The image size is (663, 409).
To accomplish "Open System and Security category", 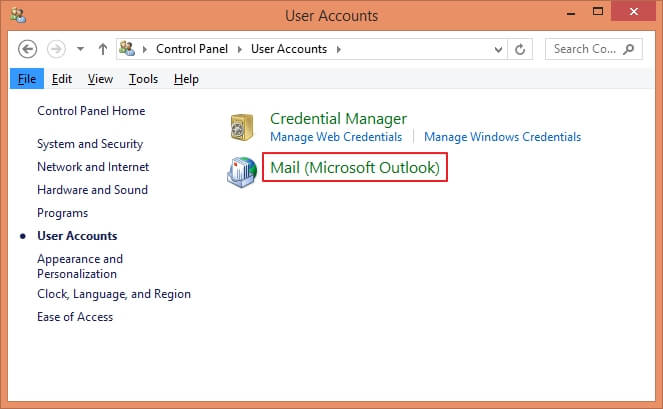I will (x=90, y=144).
